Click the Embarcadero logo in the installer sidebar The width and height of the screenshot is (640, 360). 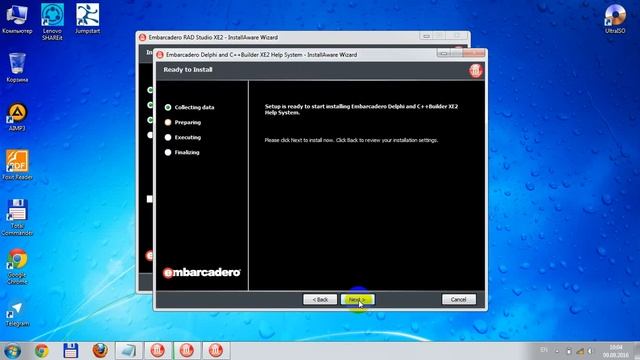pos(202,272)
